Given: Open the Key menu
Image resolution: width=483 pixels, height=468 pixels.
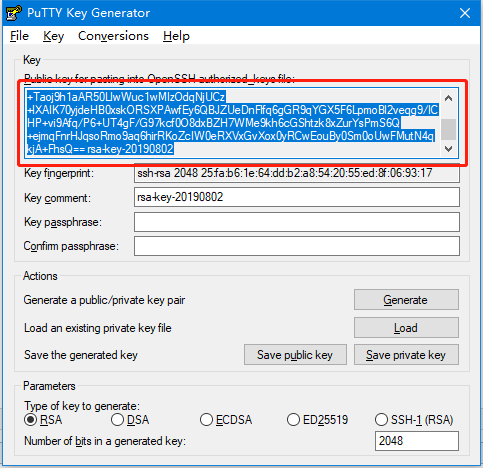Looking at the screenshot, I should (x=53, y=36).
